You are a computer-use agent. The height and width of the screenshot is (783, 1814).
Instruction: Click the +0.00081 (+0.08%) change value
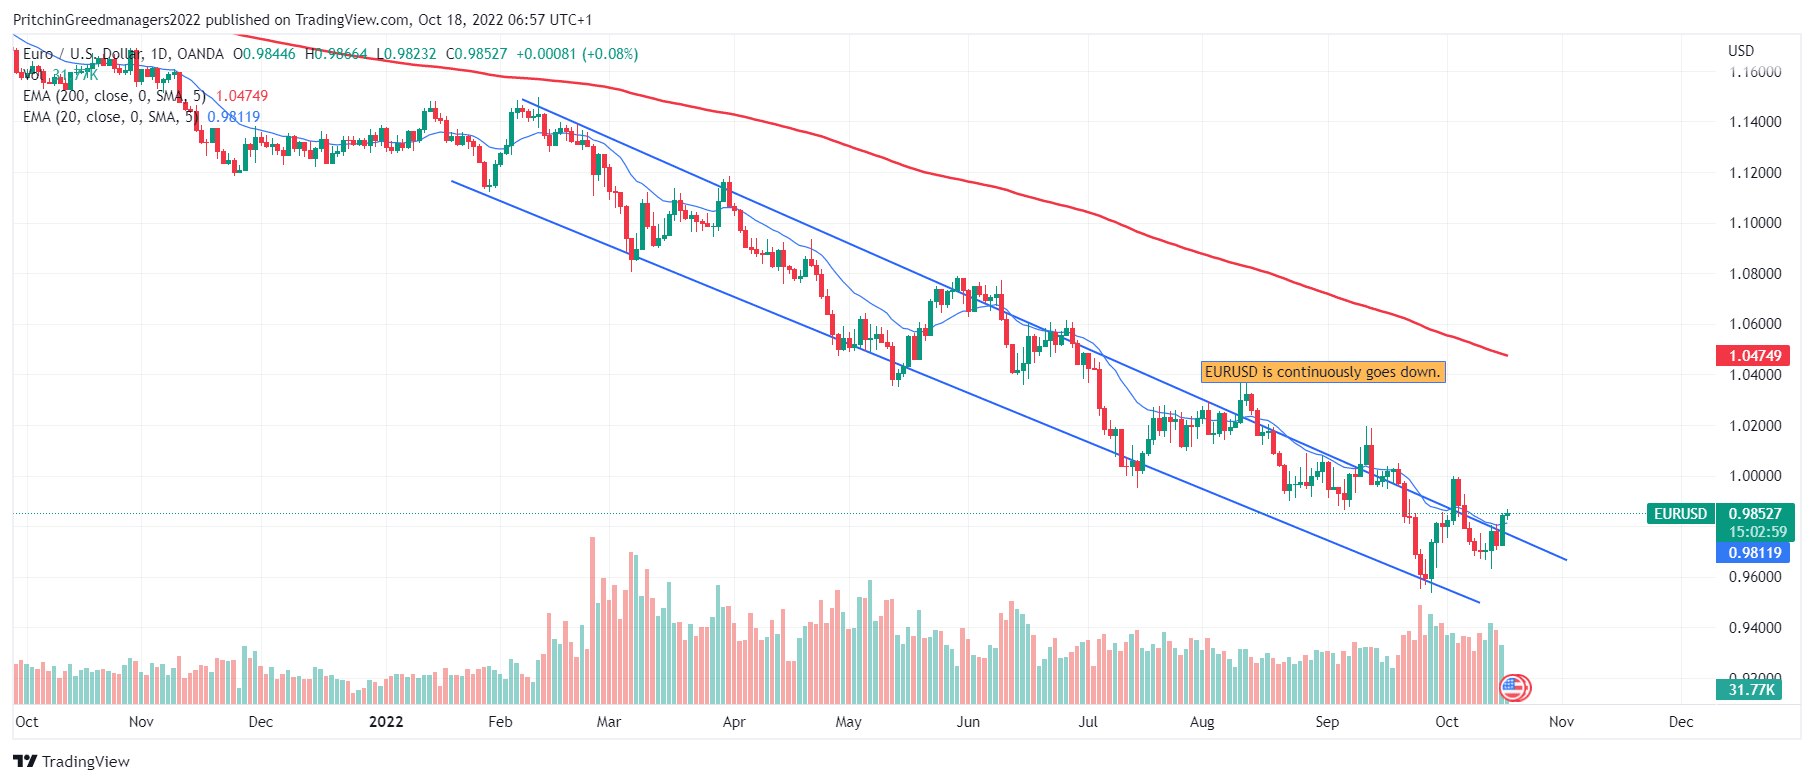click(x=577, y=54)
